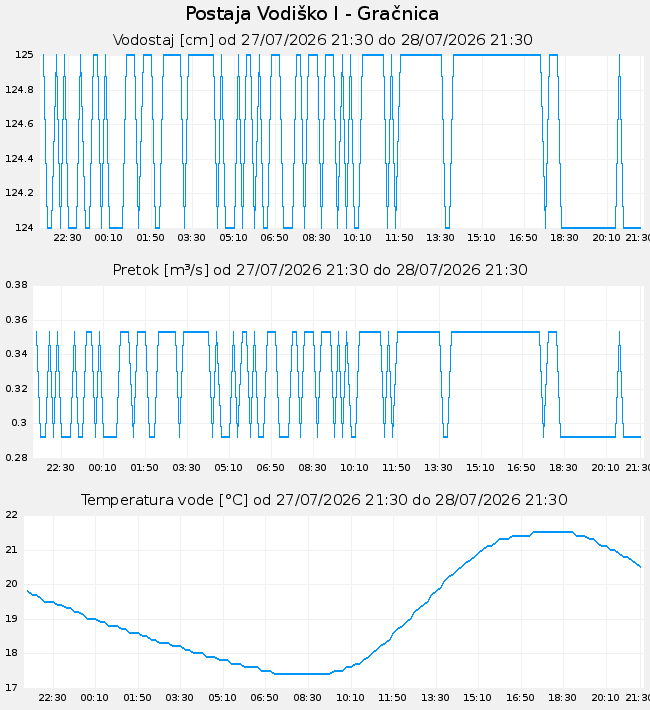Click 10:10 time label under temperature chart
The width and height of the screenshot is (650, 710).
coord(350,698)
